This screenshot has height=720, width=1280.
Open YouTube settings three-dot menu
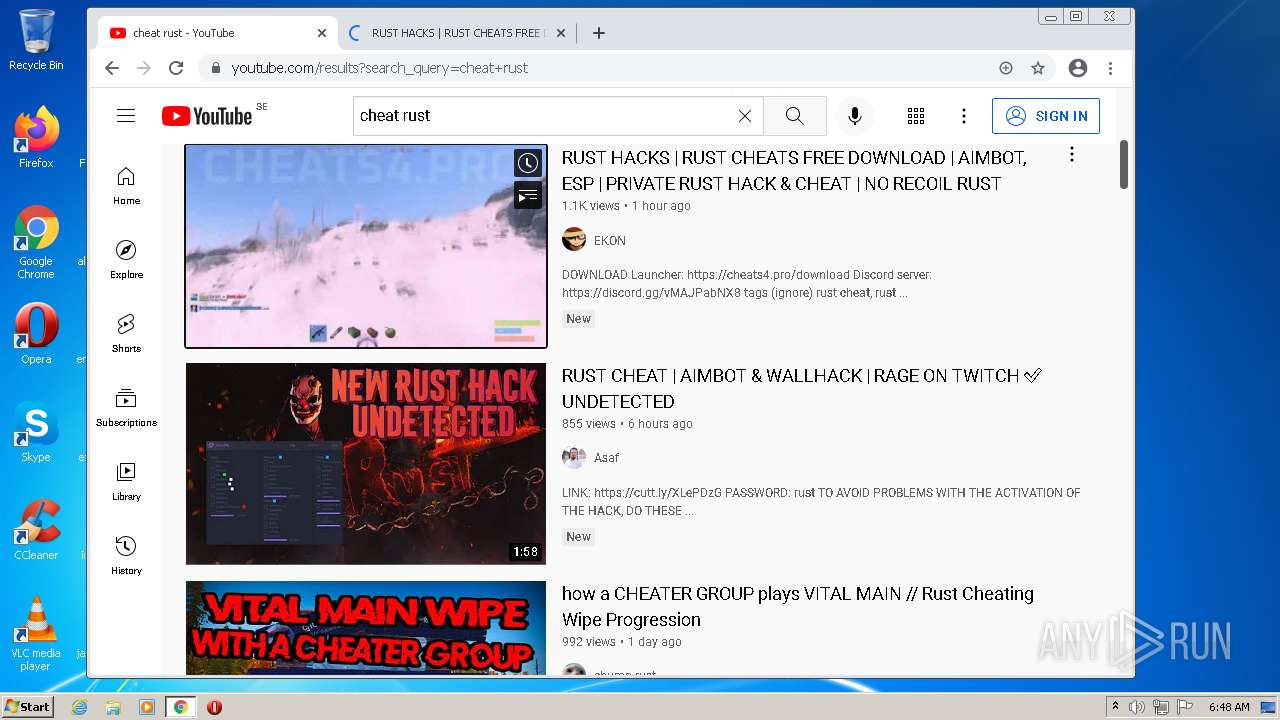pyautogui.click(x=964, y=116)
